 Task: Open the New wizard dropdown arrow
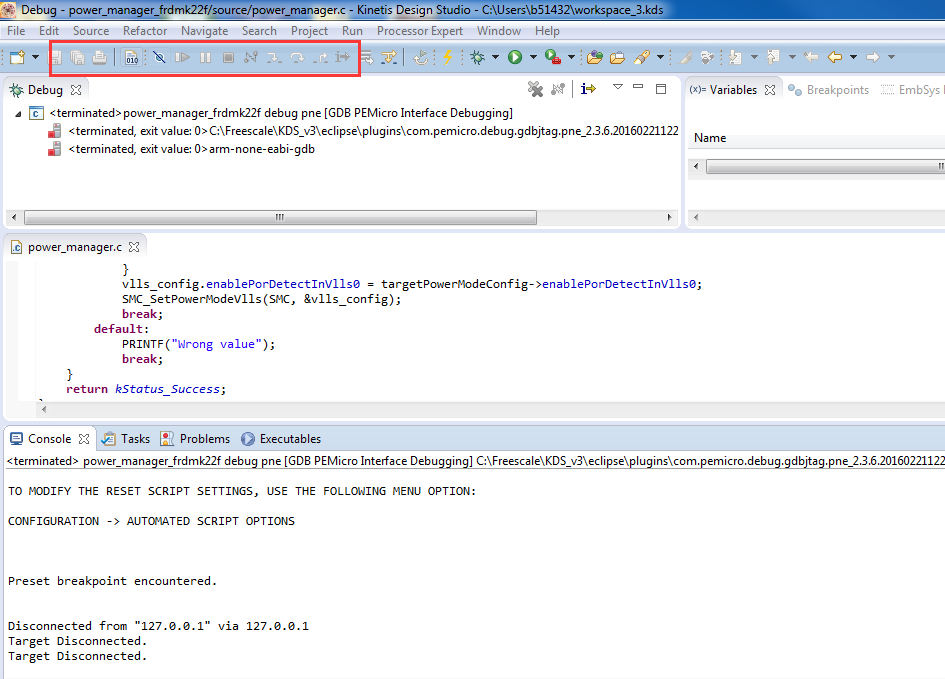(35, 57)
